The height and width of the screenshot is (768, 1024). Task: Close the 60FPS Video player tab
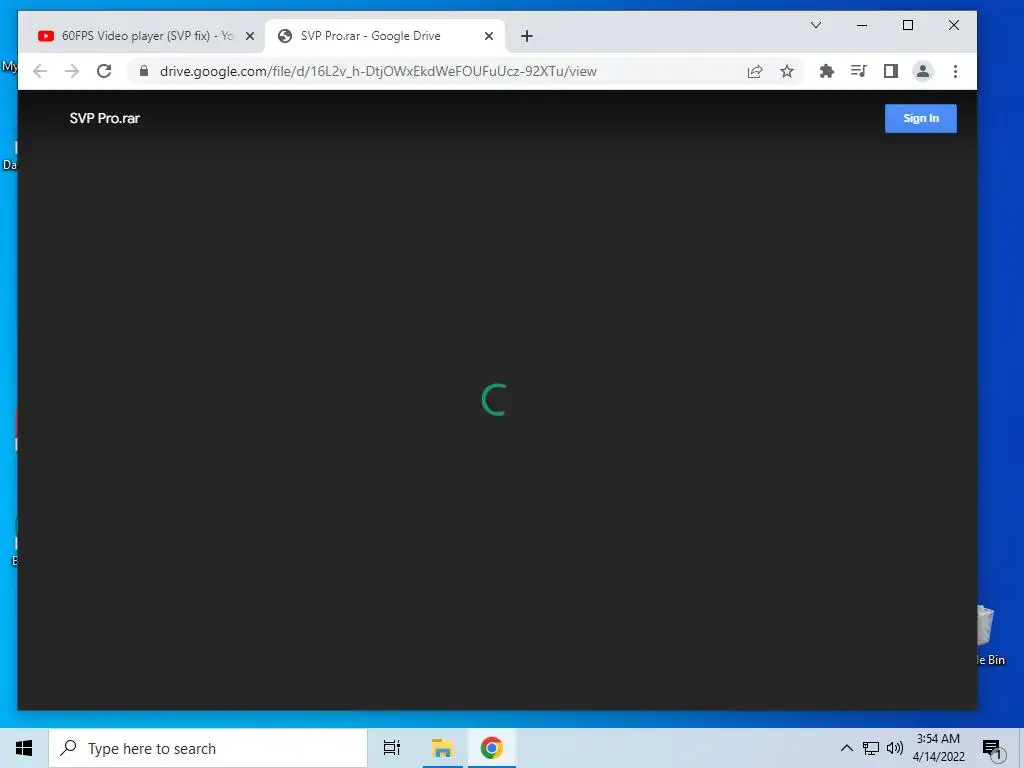tap(249, 36)
